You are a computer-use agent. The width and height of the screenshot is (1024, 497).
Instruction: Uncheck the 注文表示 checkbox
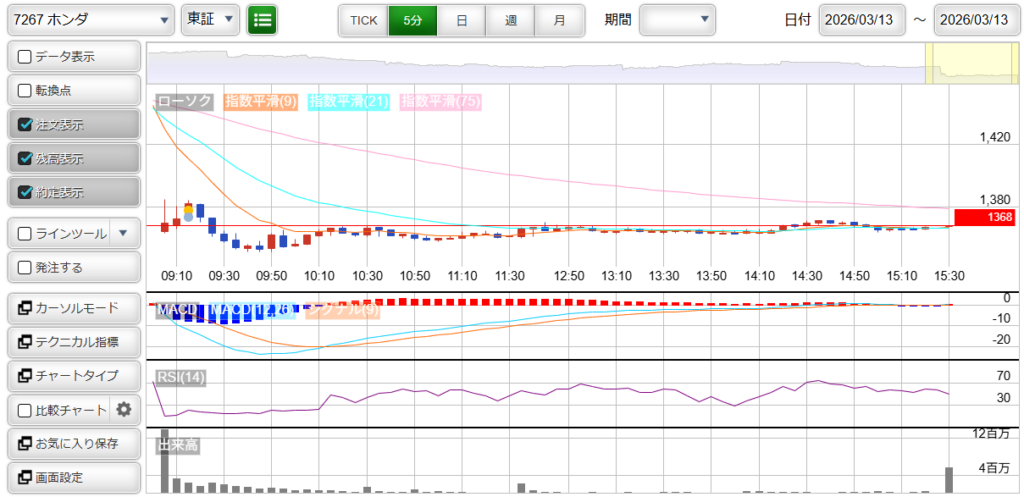point(25,125)
